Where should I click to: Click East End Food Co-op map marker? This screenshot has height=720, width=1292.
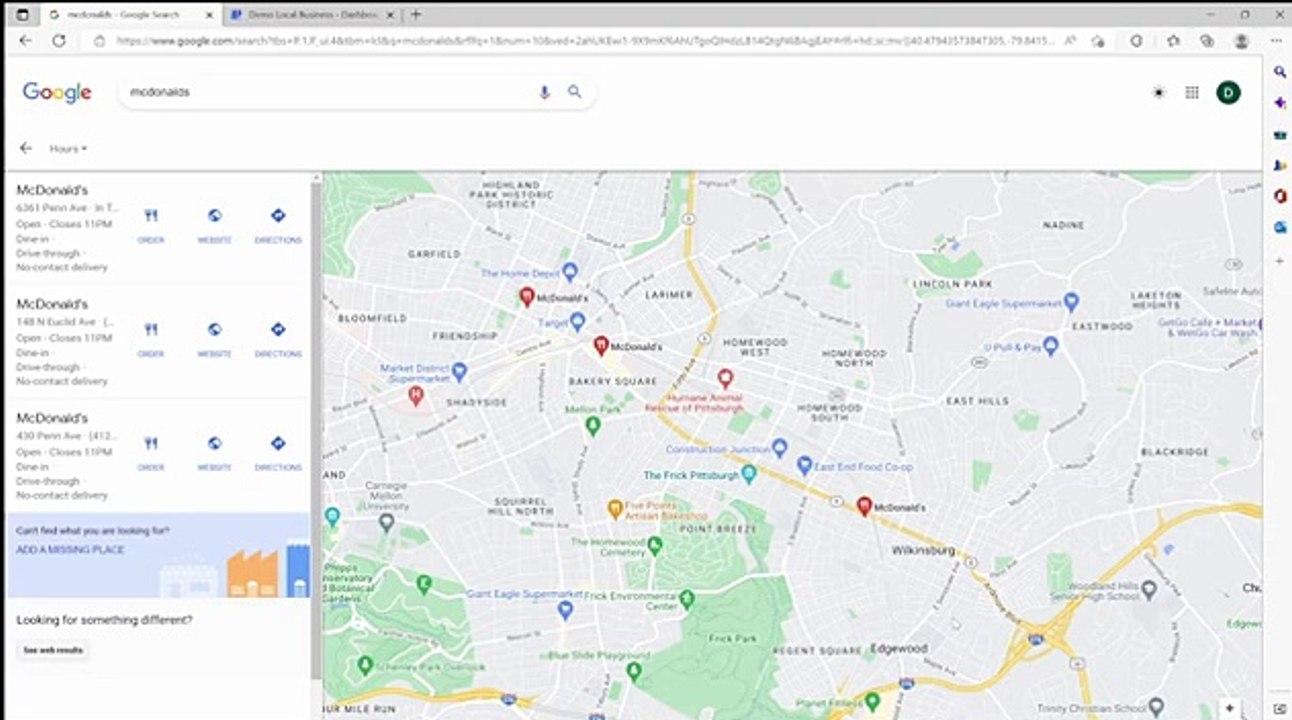point(804,466)
